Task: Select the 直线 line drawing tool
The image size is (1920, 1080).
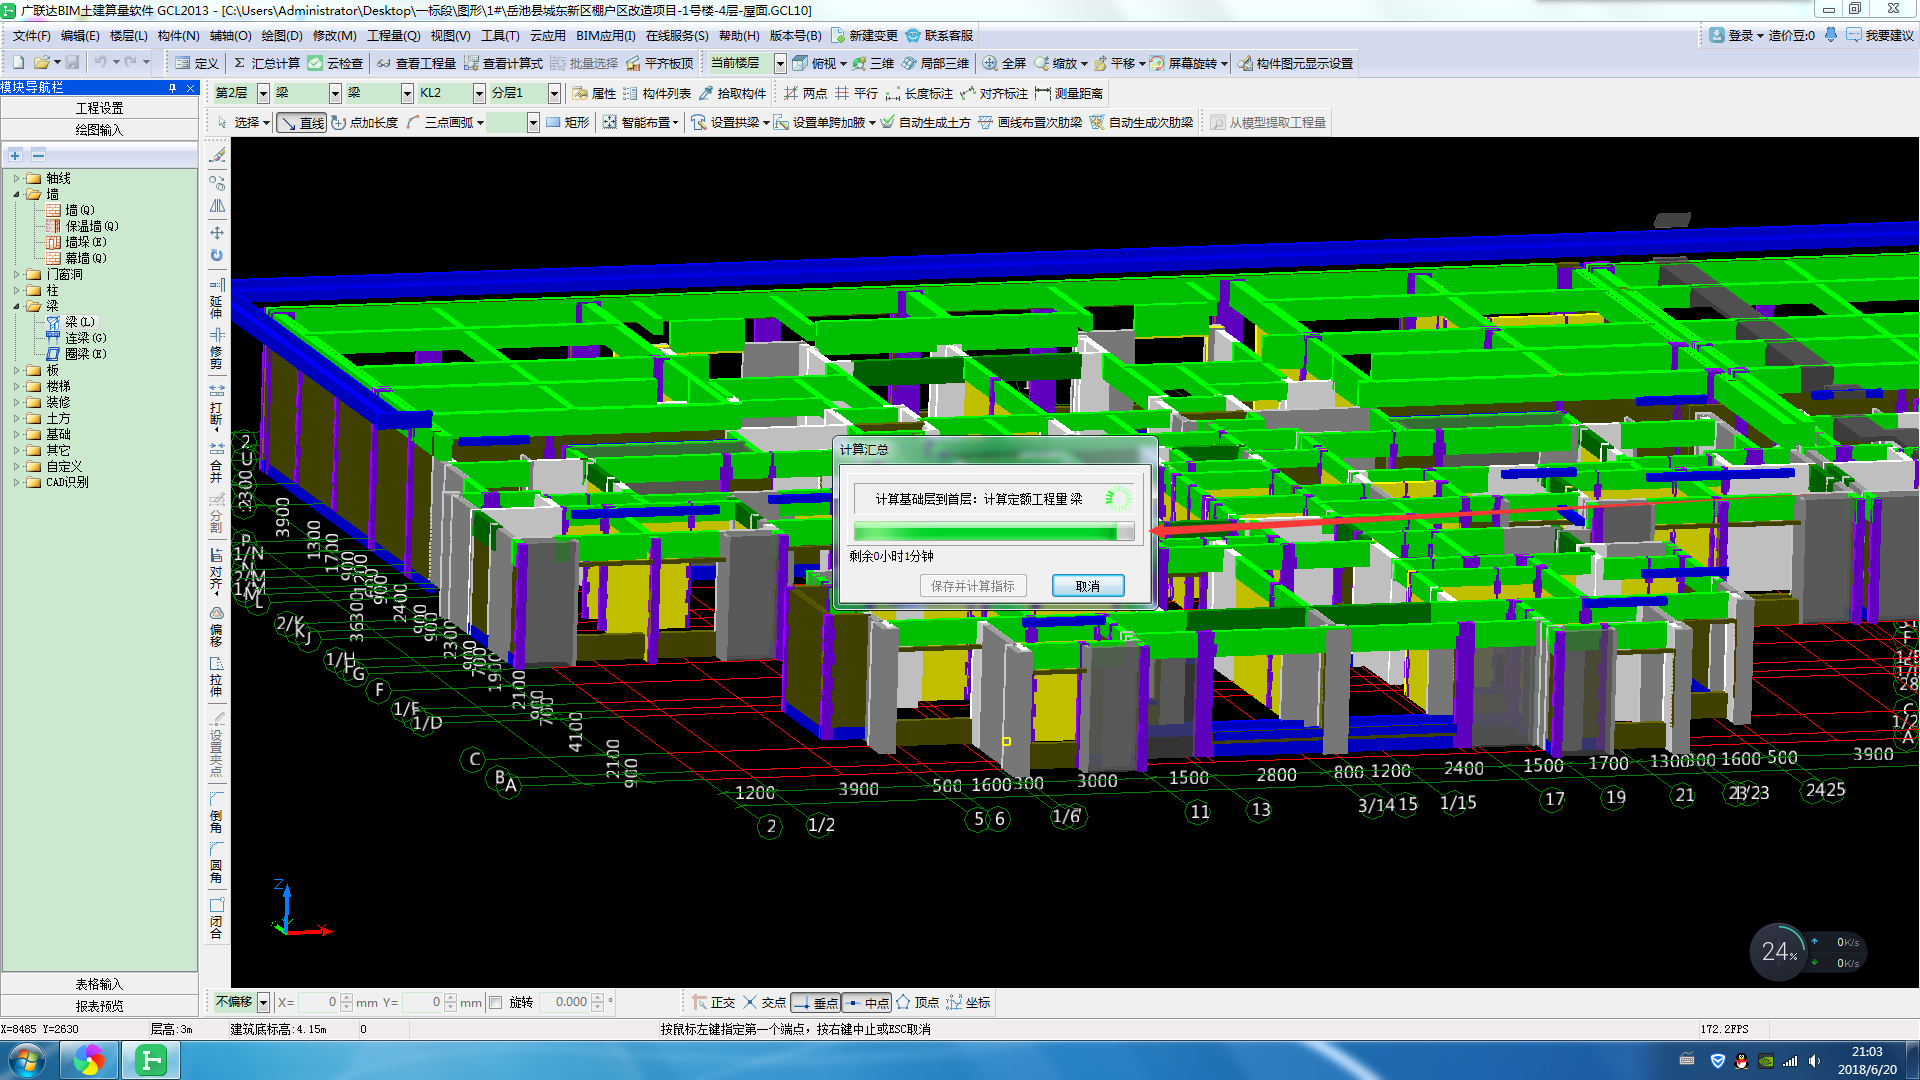Action: pyautogui.click(x=302, y=122)
